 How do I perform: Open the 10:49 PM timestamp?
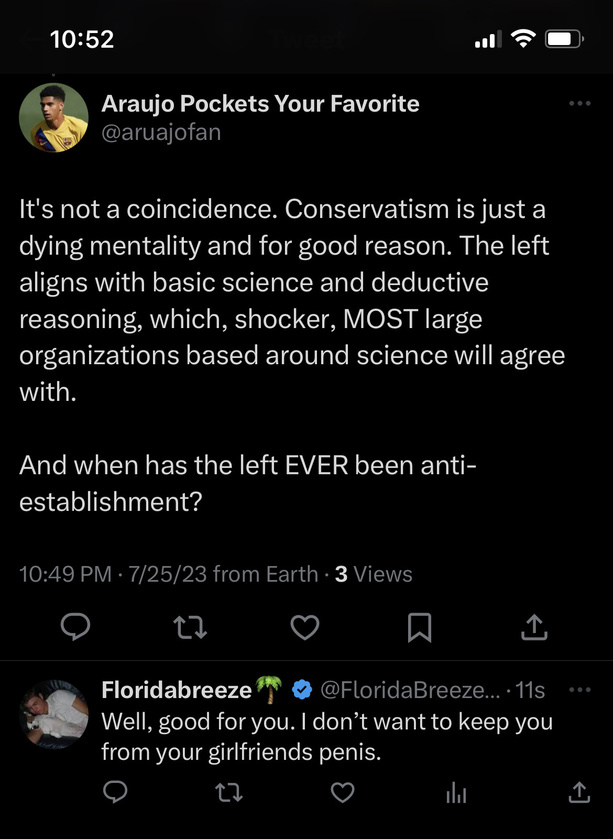[x=65, y=574]
